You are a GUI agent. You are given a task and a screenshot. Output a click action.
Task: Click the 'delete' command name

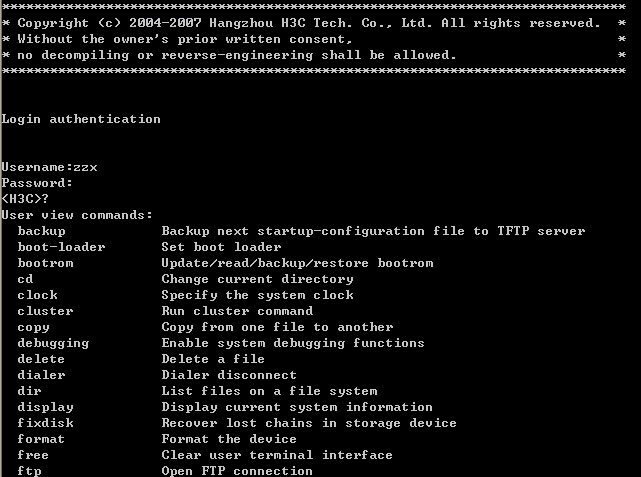pos(41,359)
